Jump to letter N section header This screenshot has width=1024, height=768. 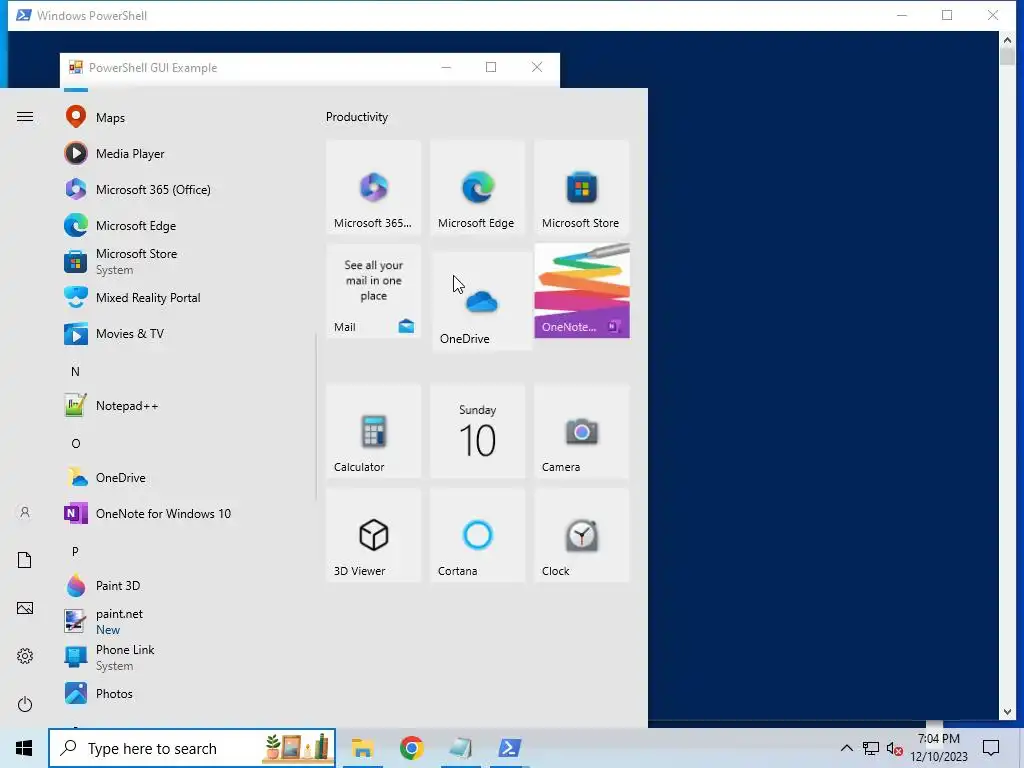click(x=75, y=372)
